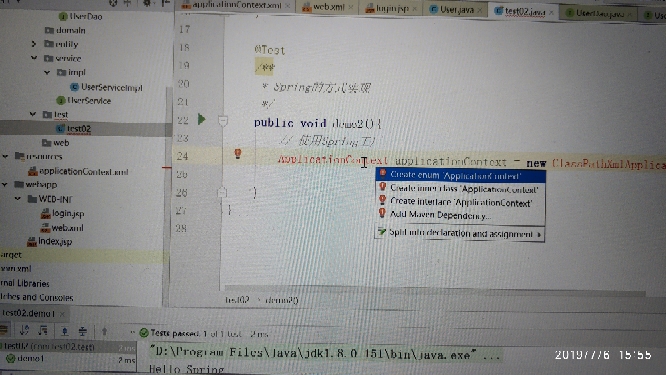The width and height of the screenshot is (666, 375).
Task: Click the 'Hello Spring' console output line
Action: click(x=186, y=369)
